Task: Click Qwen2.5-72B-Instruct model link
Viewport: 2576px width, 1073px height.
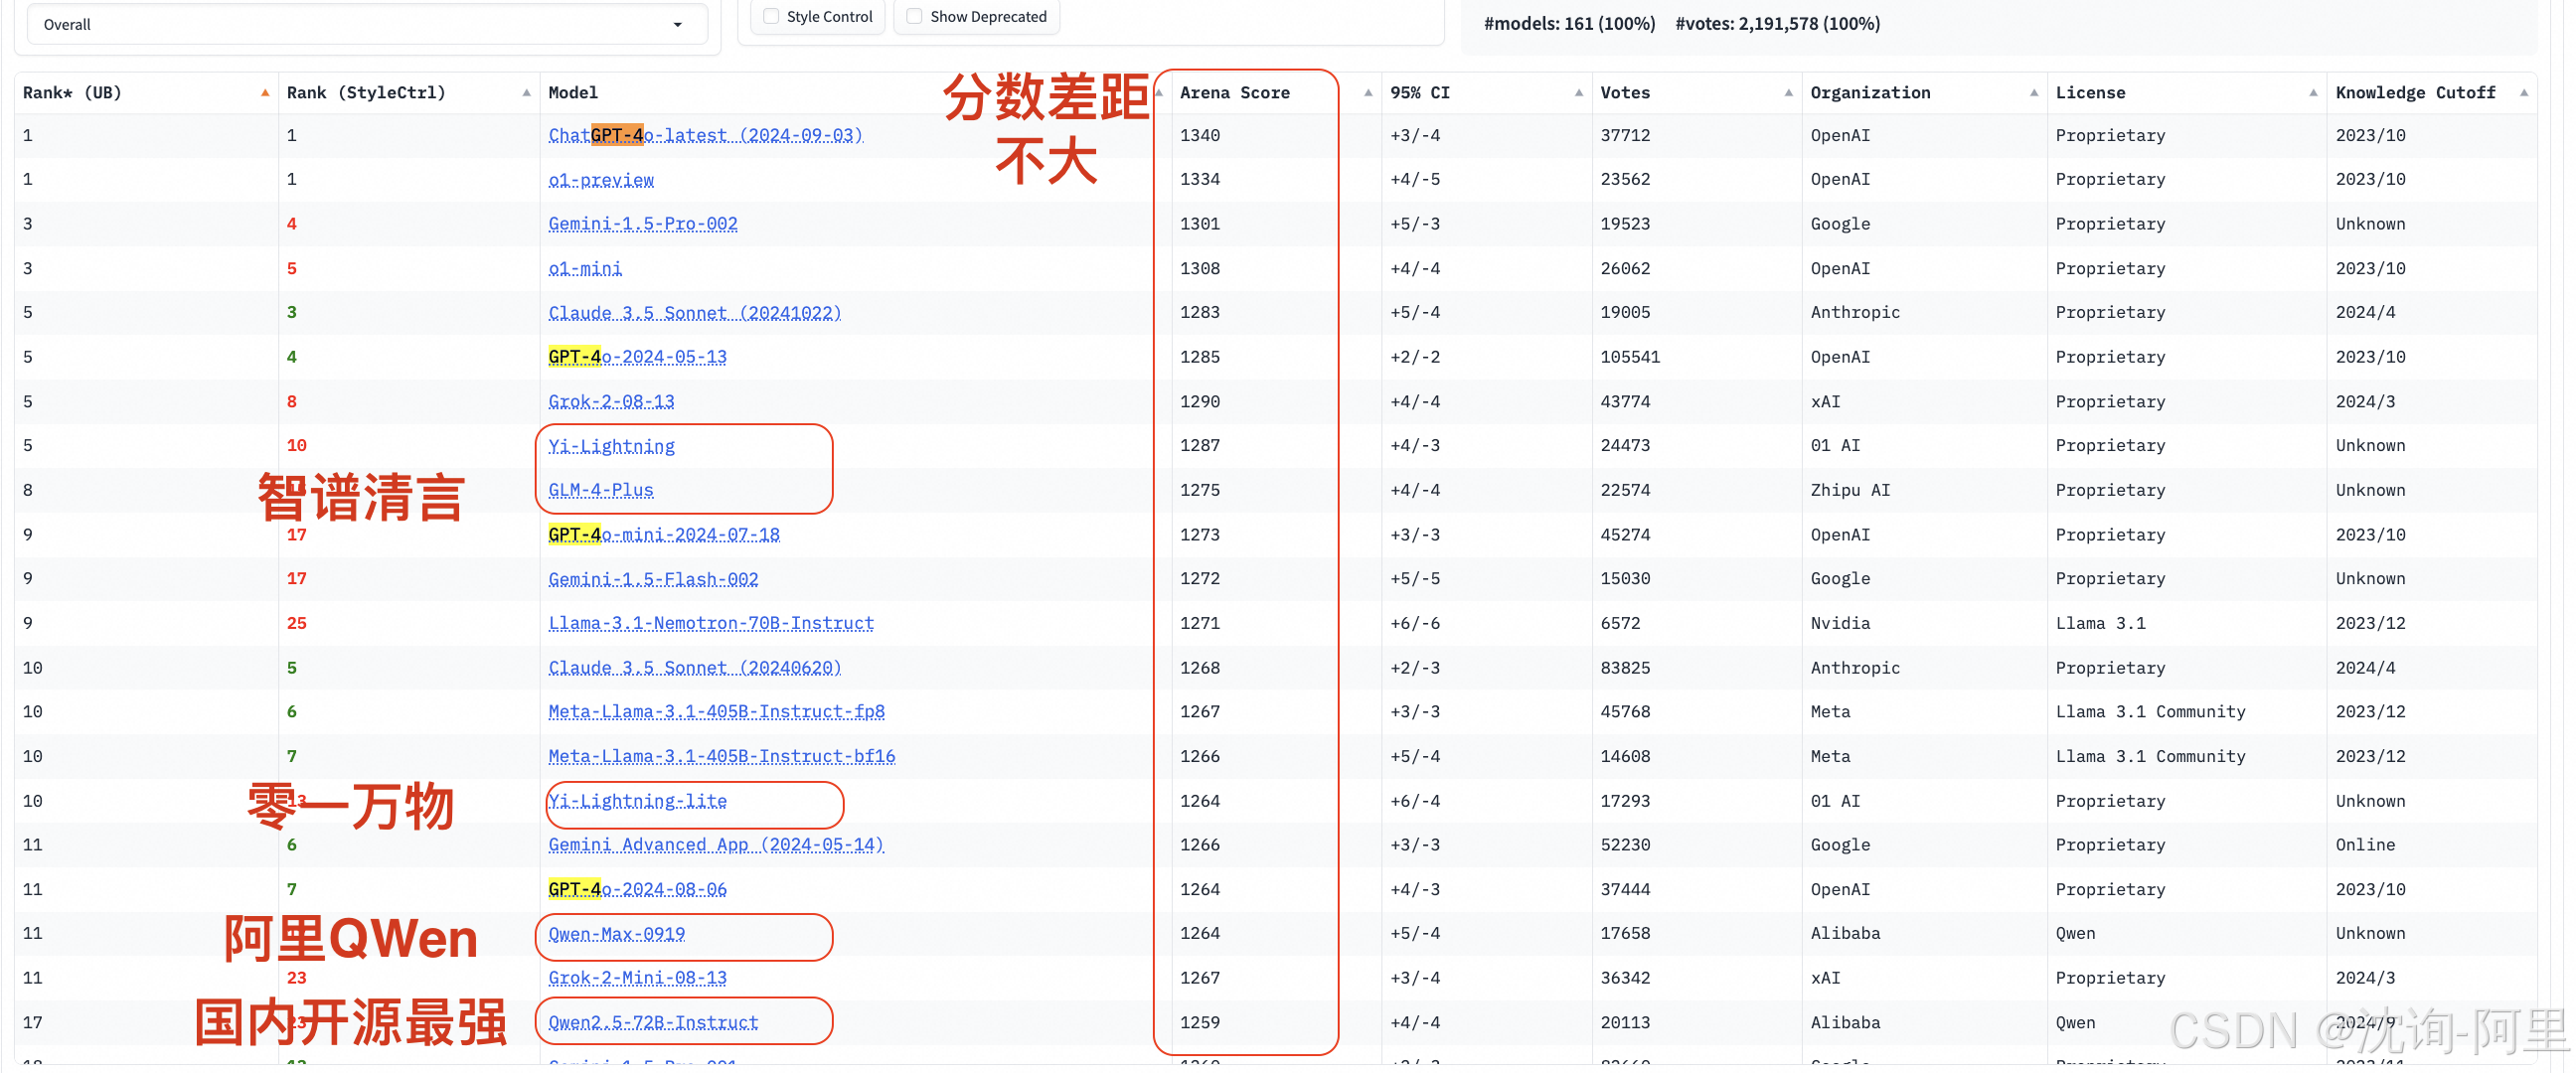Action: 653,1022
